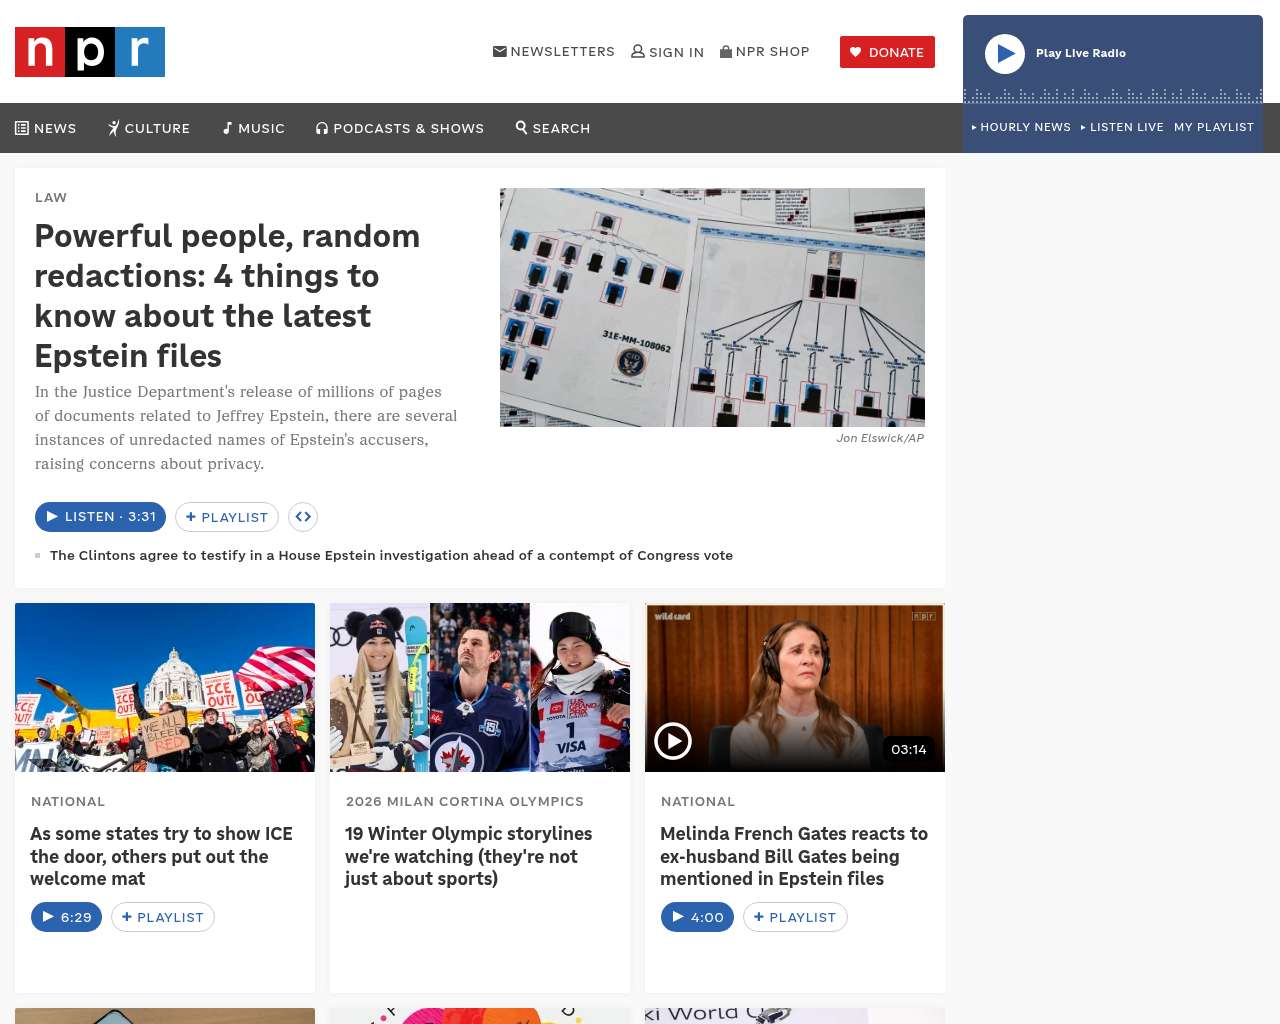Open My Playlist

[x=1213, y=127]
